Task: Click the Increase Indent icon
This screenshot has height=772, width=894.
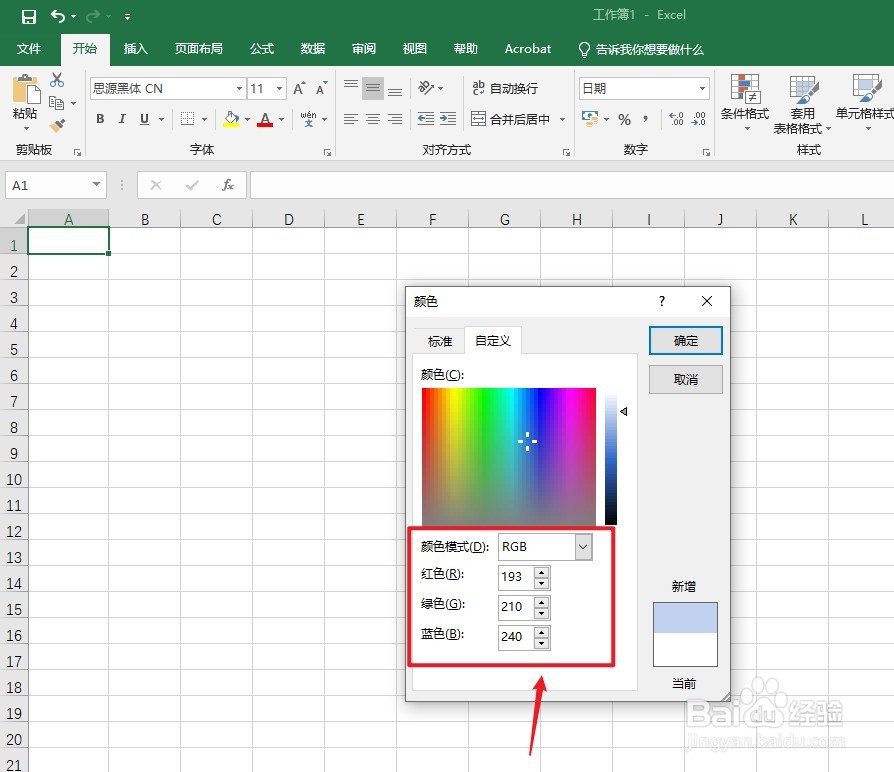Action: tap(448, 119)
